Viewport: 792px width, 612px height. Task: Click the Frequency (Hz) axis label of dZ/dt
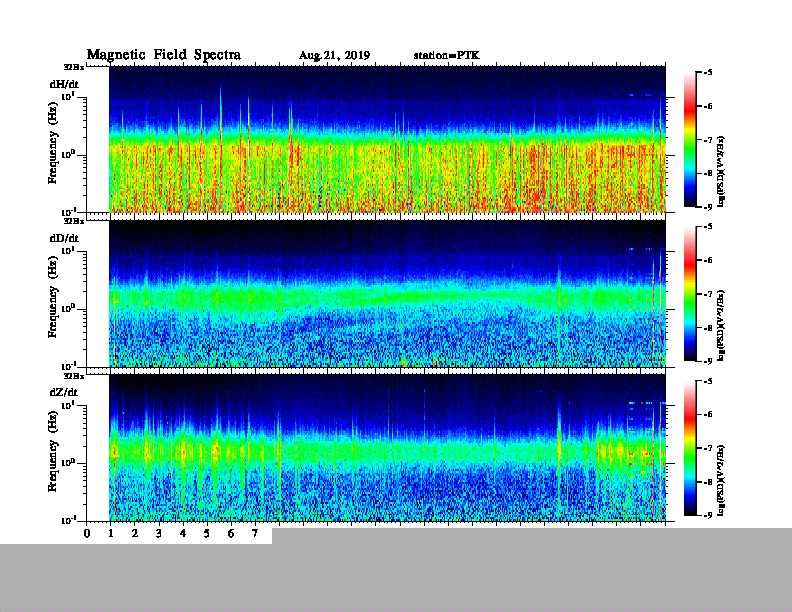point(53,451)
